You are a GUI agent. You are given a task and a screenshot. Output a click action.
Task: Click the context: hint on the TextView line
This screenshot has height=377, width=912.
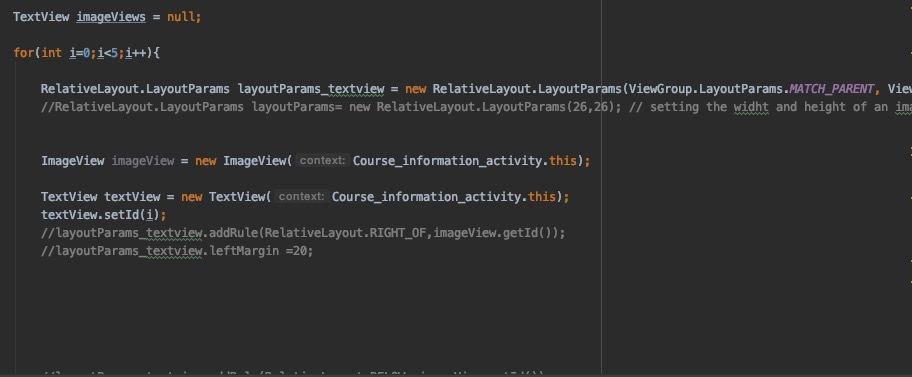301,197
